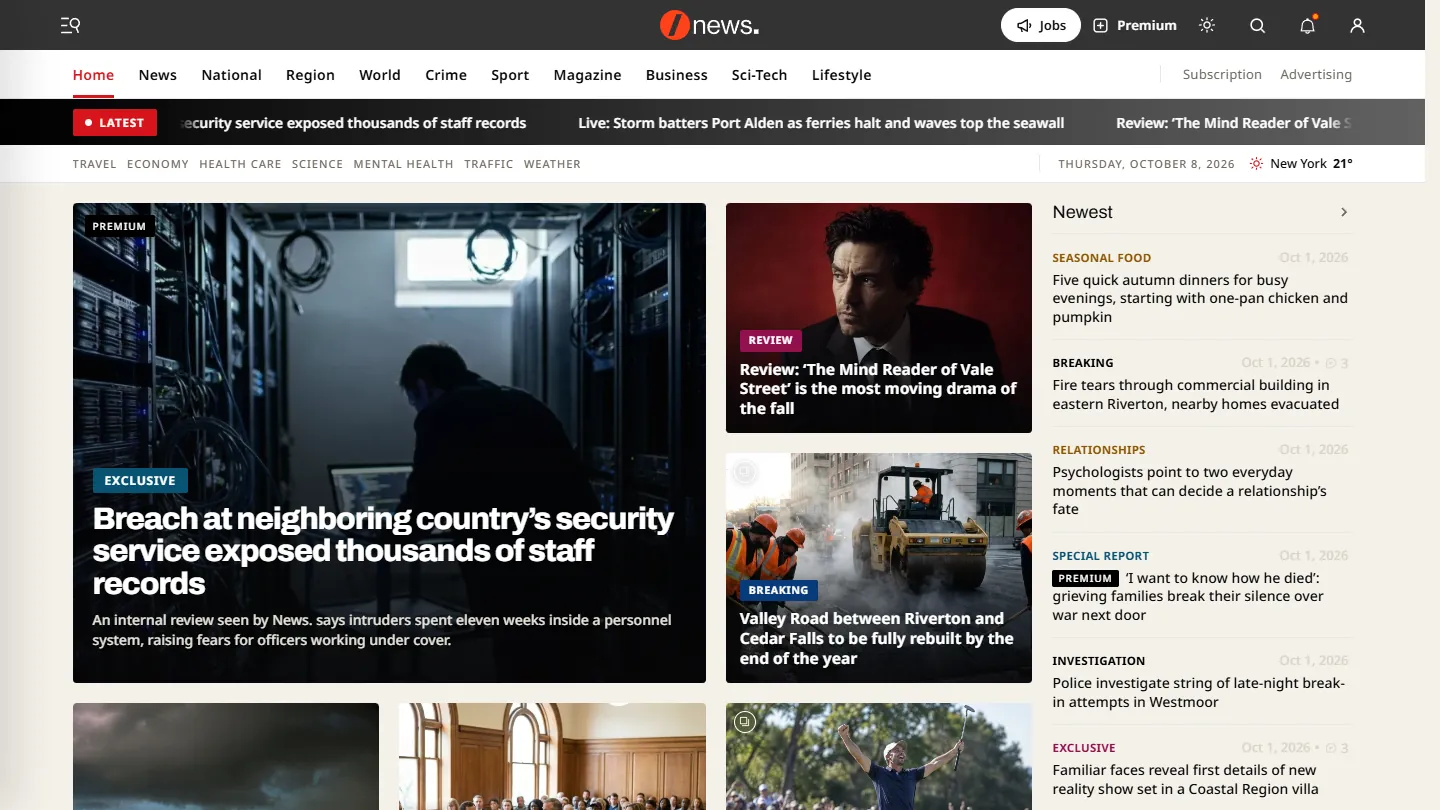Viewport: 1440px width, 810px height.
Task: Click the New York weather sun icon
Action: 1256,163
